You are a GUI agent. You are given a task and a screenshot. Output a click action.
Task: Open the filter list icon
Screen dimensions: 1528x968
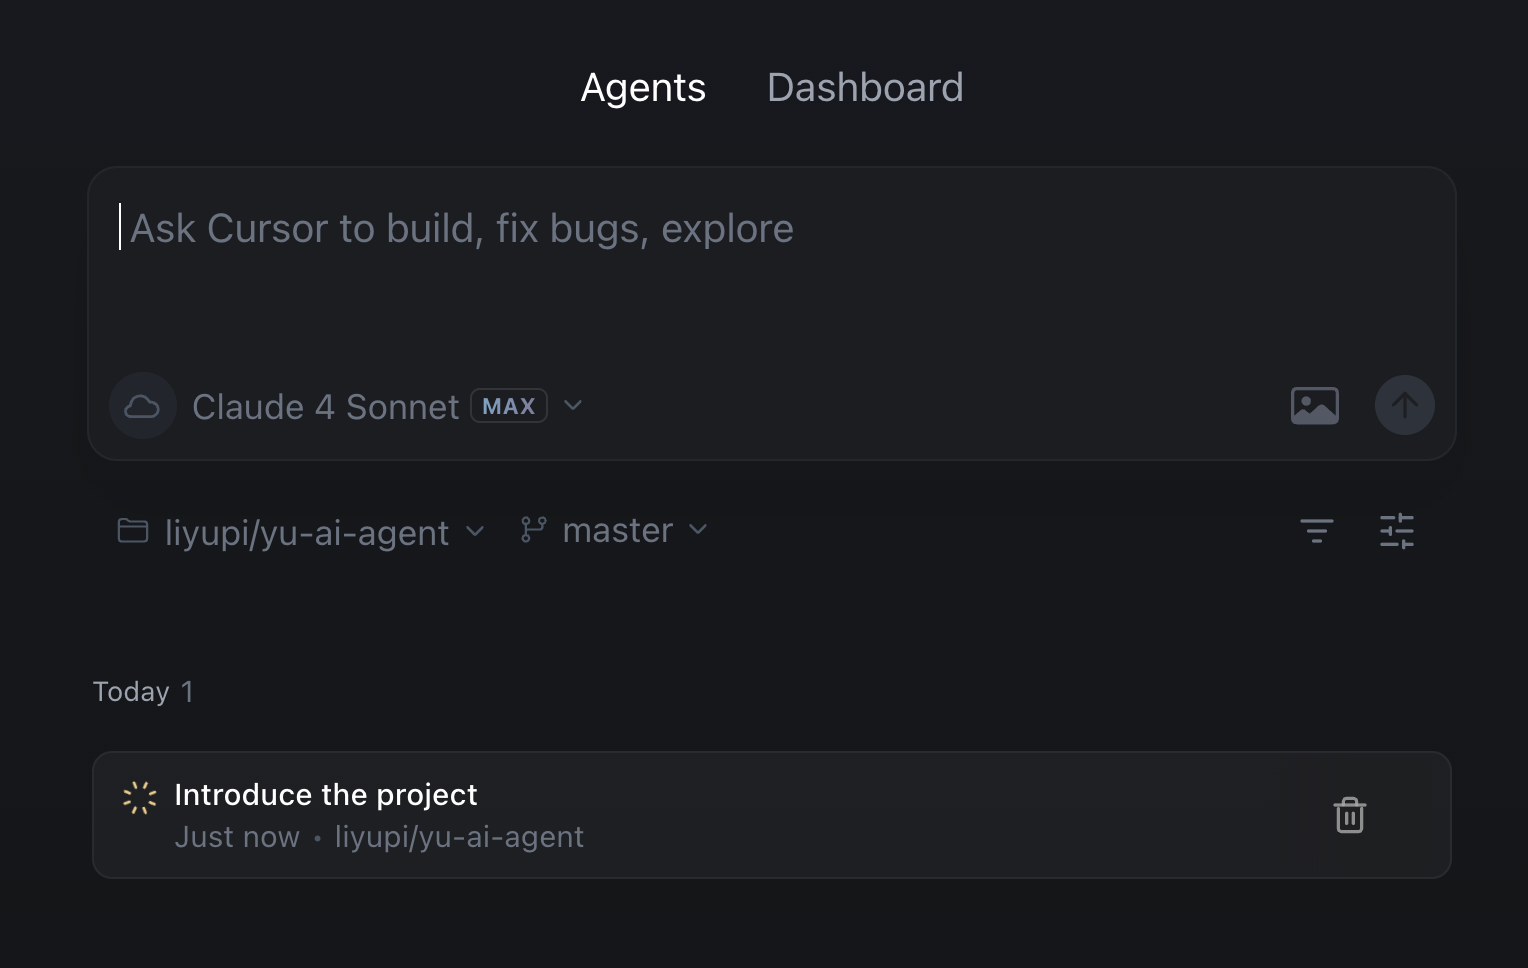click(1316, 530)
